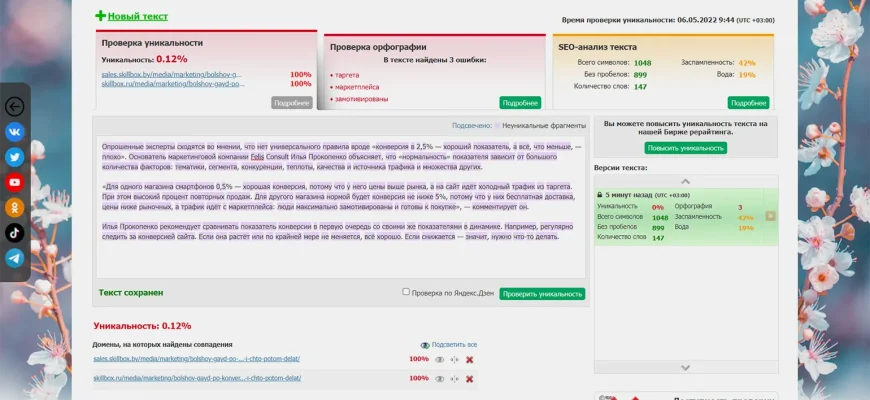
Task: Open the YouTube icon in the sidebar
Action: pyautogui.click(x=15, y=182)
